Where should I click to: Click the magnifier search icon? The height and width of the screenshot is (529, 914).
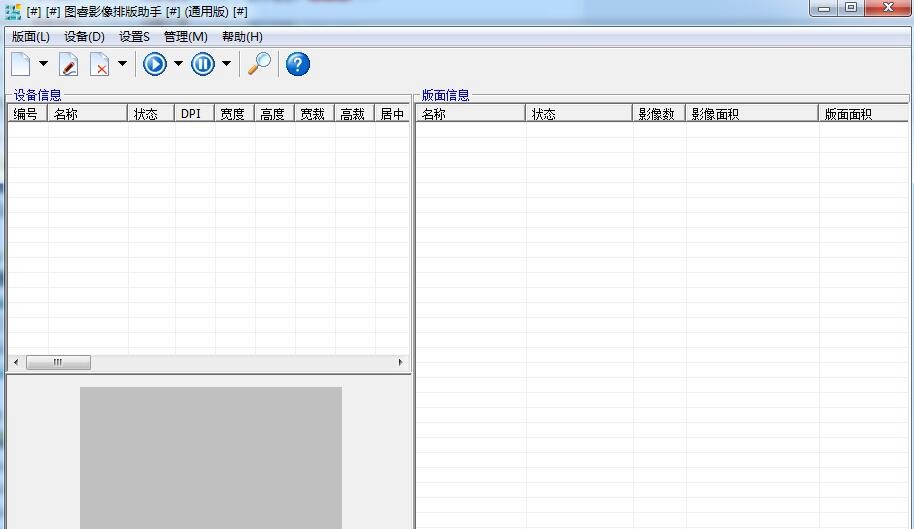259,64
